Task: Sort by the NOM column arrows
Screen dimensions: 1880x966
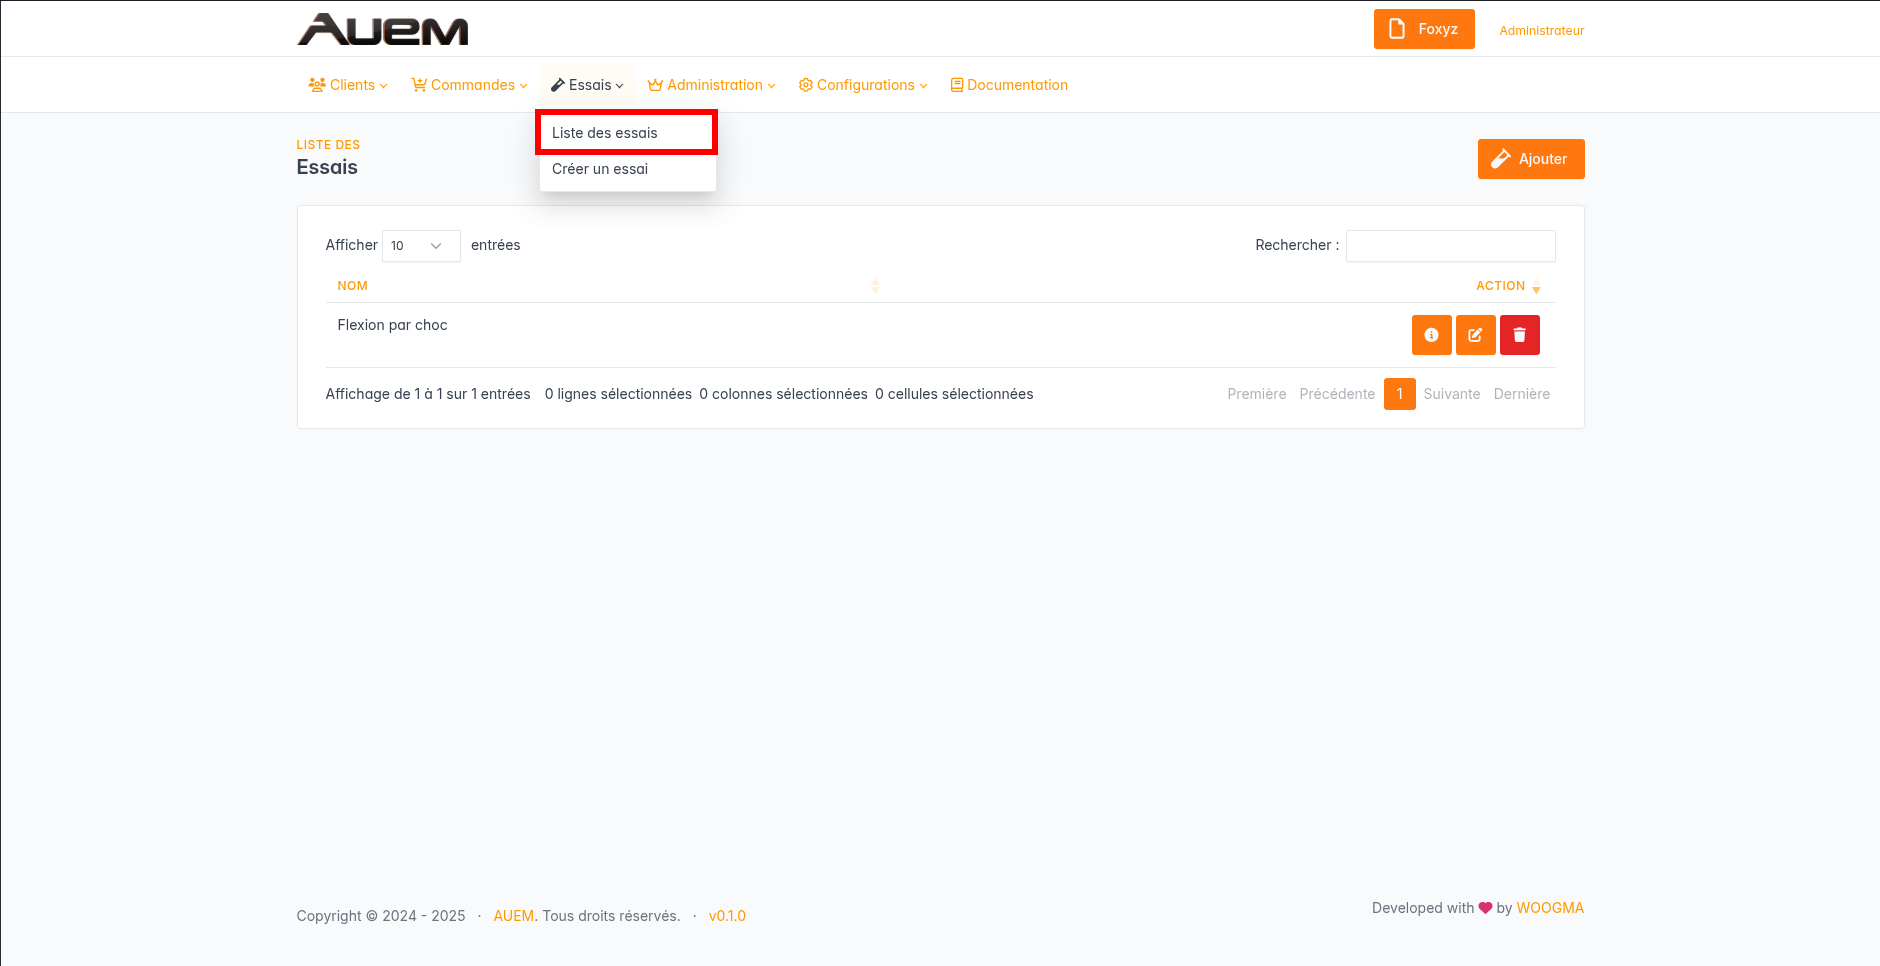Action: point(874,286)
